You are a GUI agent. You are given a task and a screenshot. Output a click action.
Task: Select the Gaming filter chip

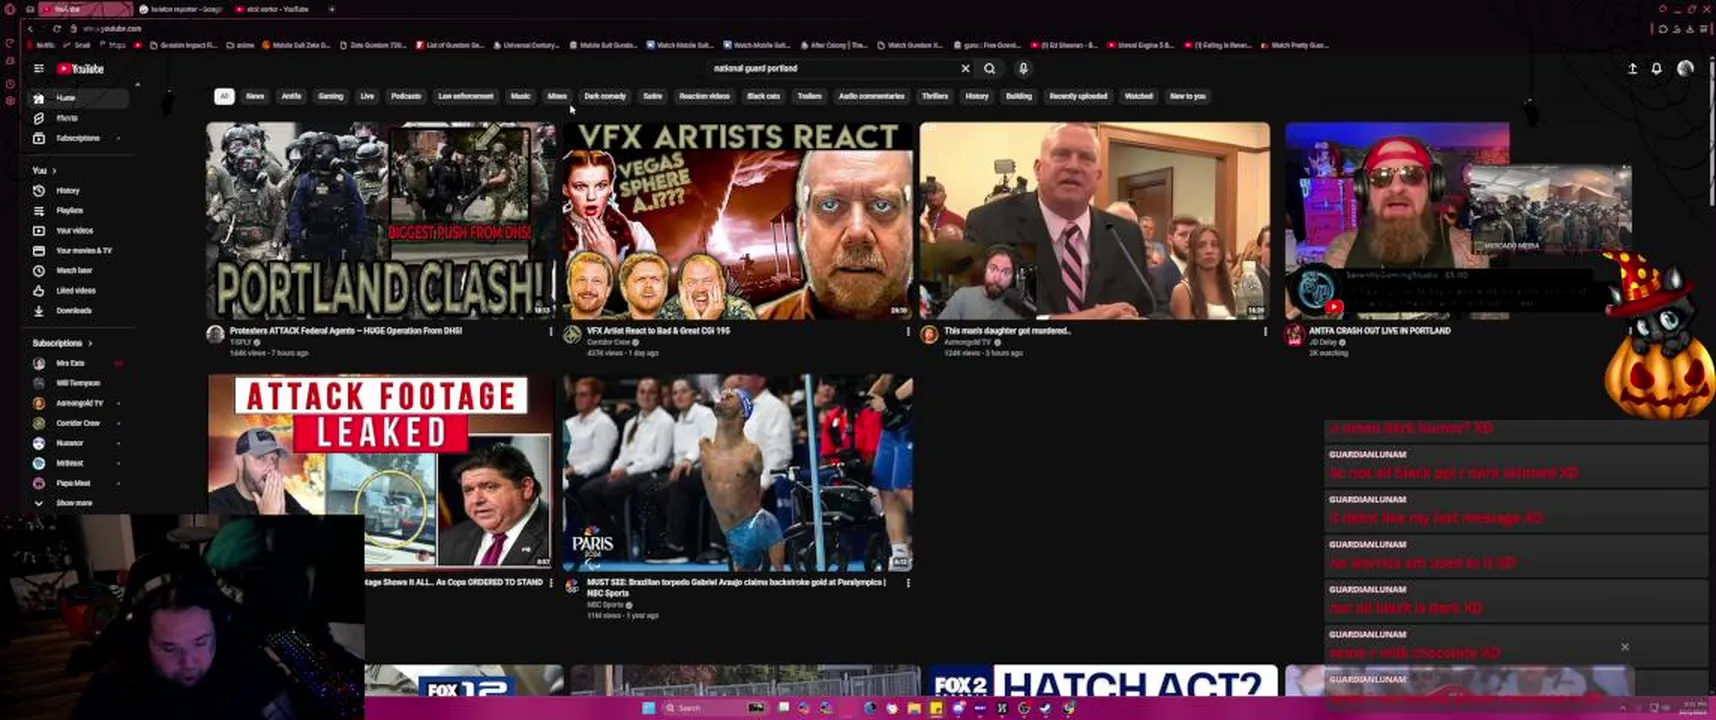tap(331, 96)
